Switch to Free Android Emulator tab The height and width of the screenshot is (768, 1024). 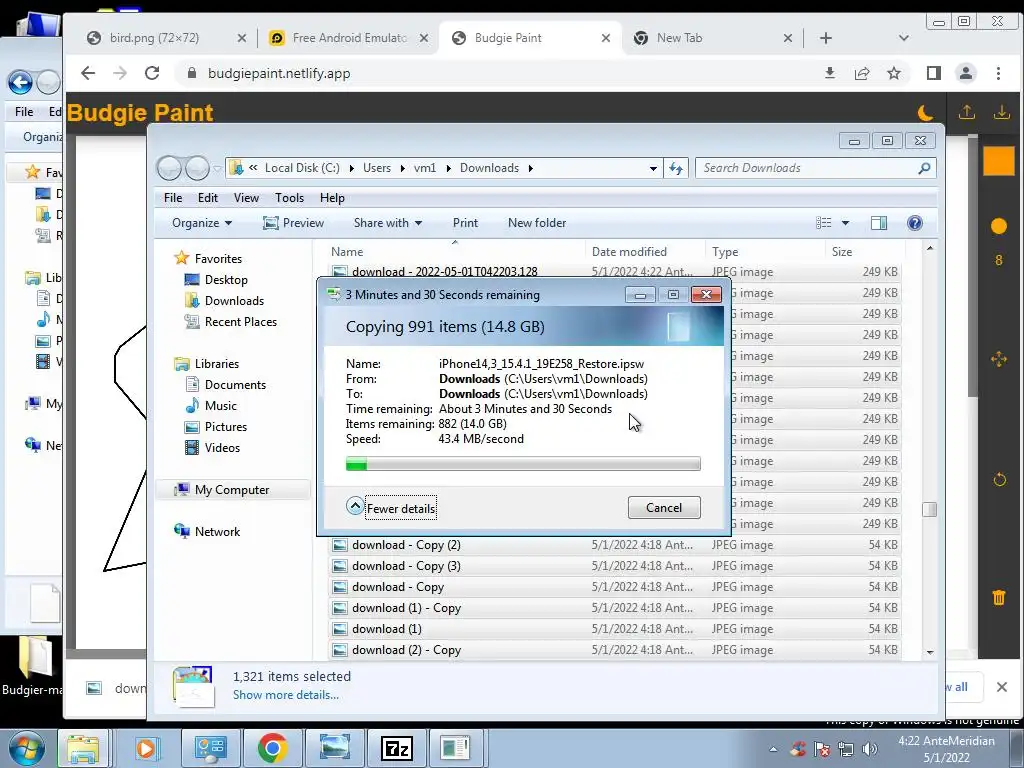[x=349, y=38]
